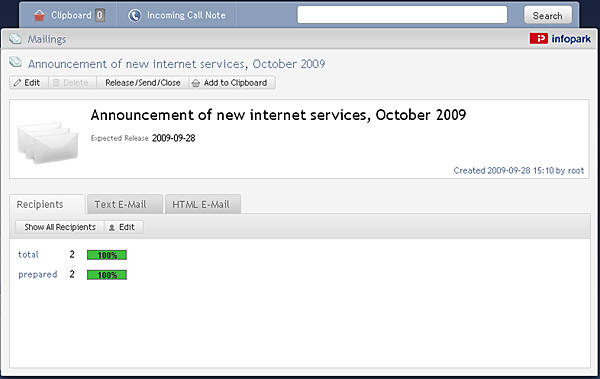The width and height of the screenshot is (600, 379).
Task: Click the Mailings envelope icon in header
Action: click(x=15, y=39)
